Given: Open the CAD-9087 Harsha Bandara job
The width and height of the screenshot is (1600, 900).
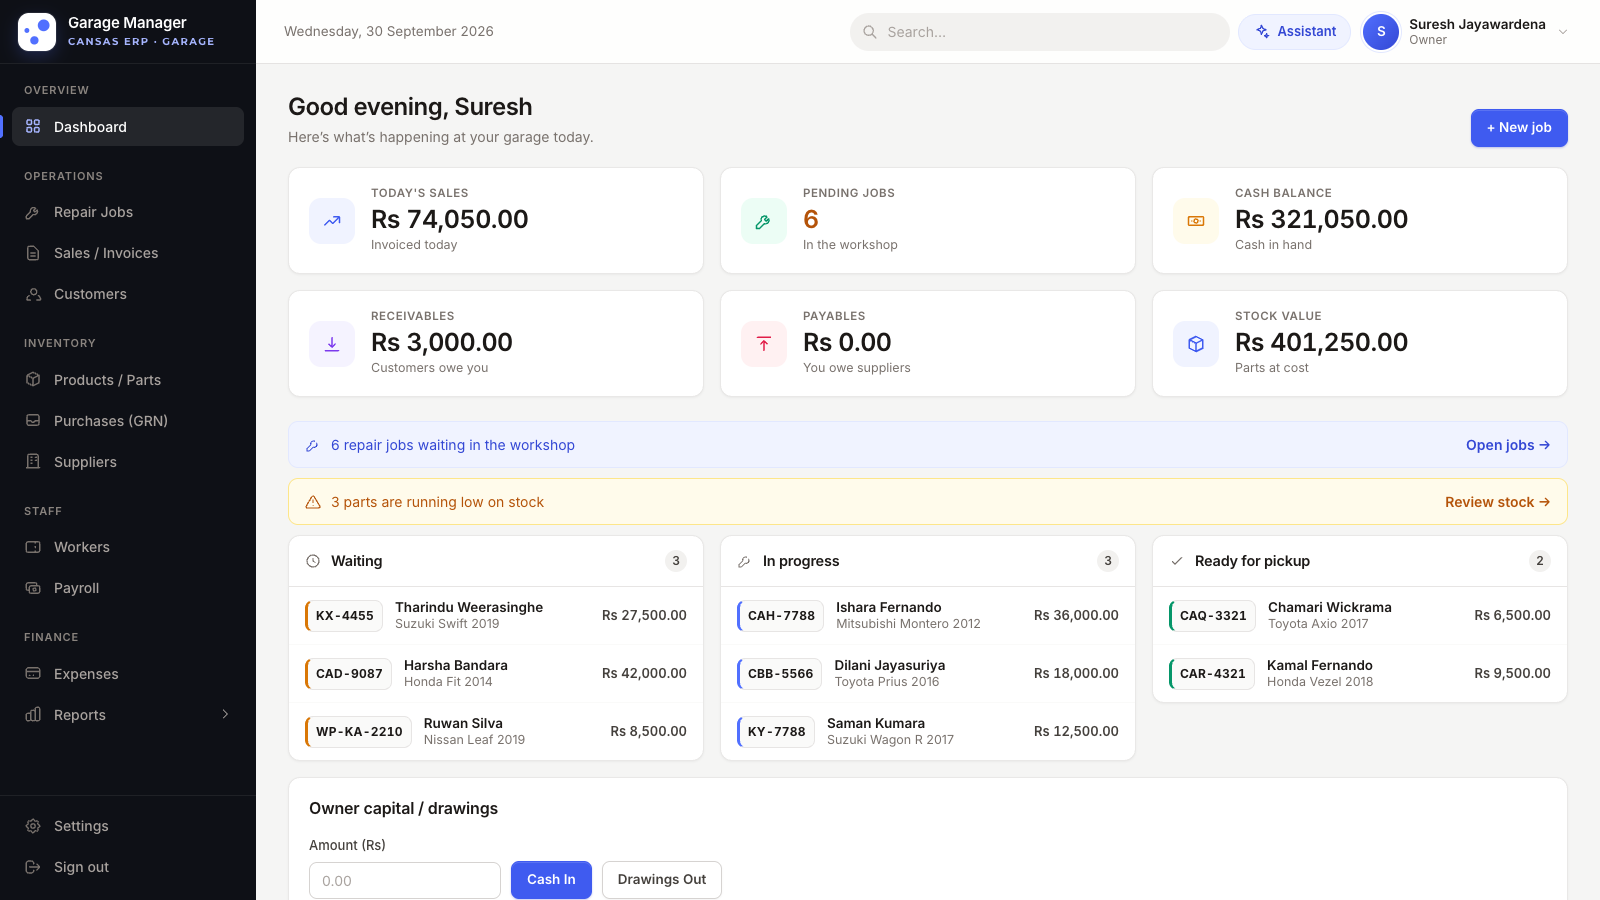Looking at the screenshot, I should pos(496,674).
